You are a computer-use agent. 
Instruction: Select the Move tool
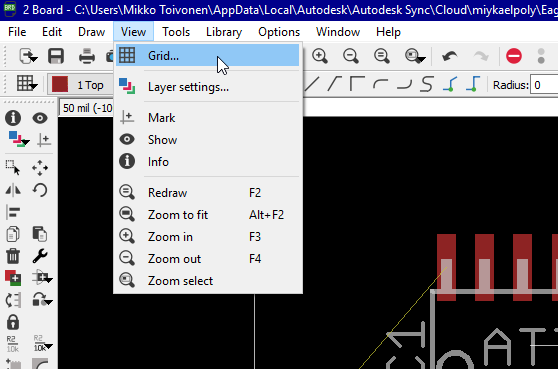(40, 168)
